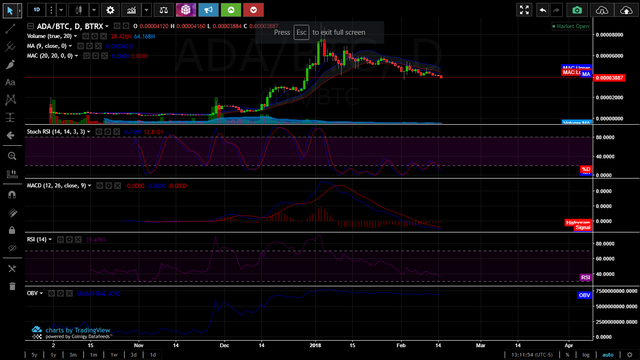Expand the ADA/BTC symbol legend dropdown
Screen dimensions: 640x360
click(107, 27)
